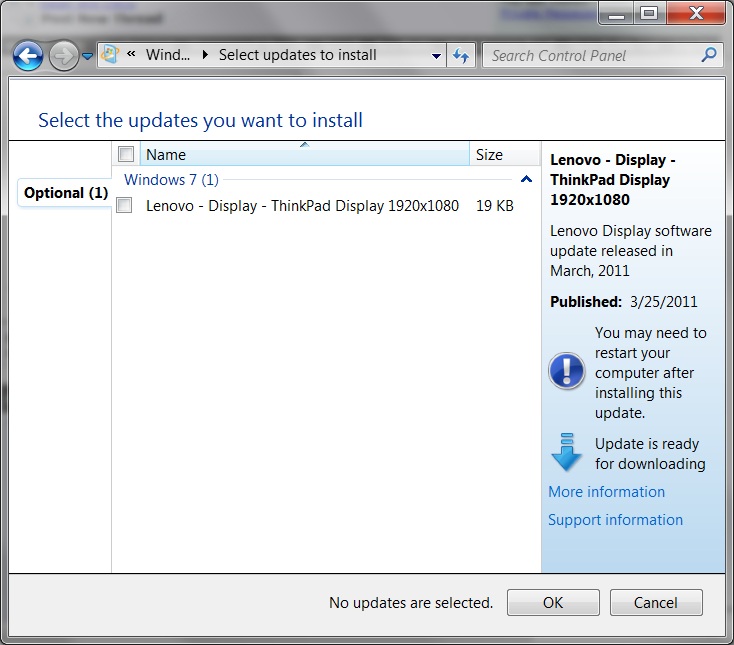Click the refresh button beside the address bar

tap(461, 56)
